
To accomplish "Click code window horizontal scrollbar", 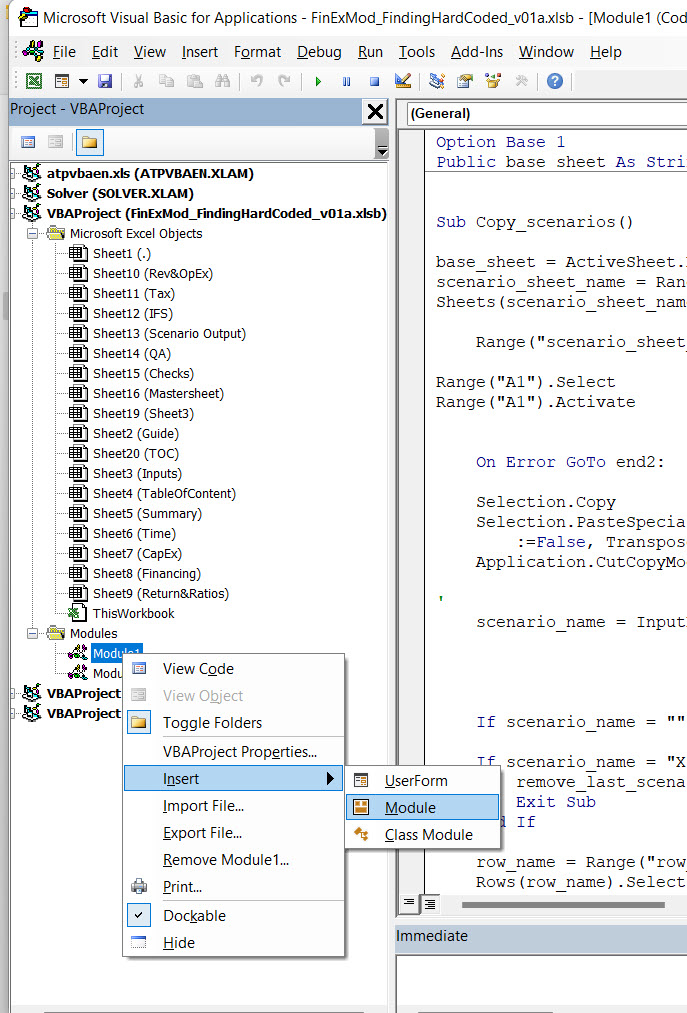I will pos(563,904).
